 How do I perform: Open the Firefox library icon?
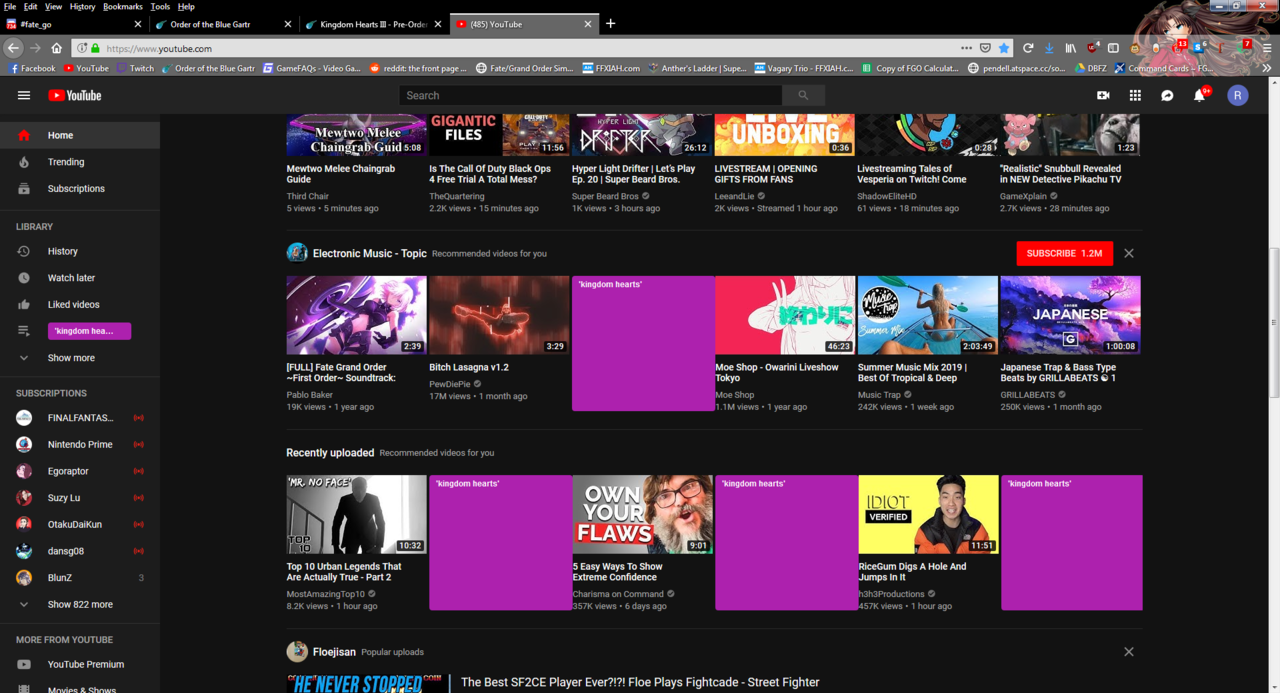(1071, 48)
